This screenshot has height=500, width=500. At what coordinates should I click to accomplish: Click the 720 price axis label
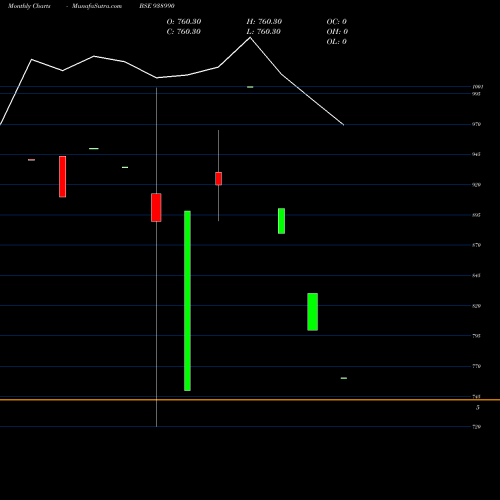pyautogui.click(x=476, y=427)
